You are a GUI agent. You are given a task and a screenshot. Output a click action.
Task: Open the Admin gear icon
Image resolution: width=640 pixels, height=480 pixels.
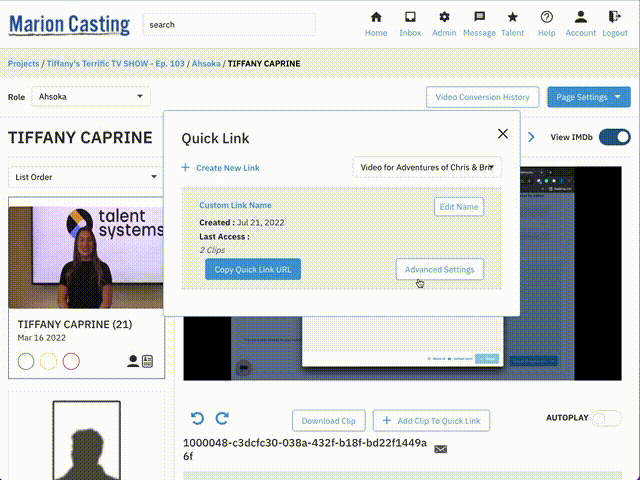(444, 17)
